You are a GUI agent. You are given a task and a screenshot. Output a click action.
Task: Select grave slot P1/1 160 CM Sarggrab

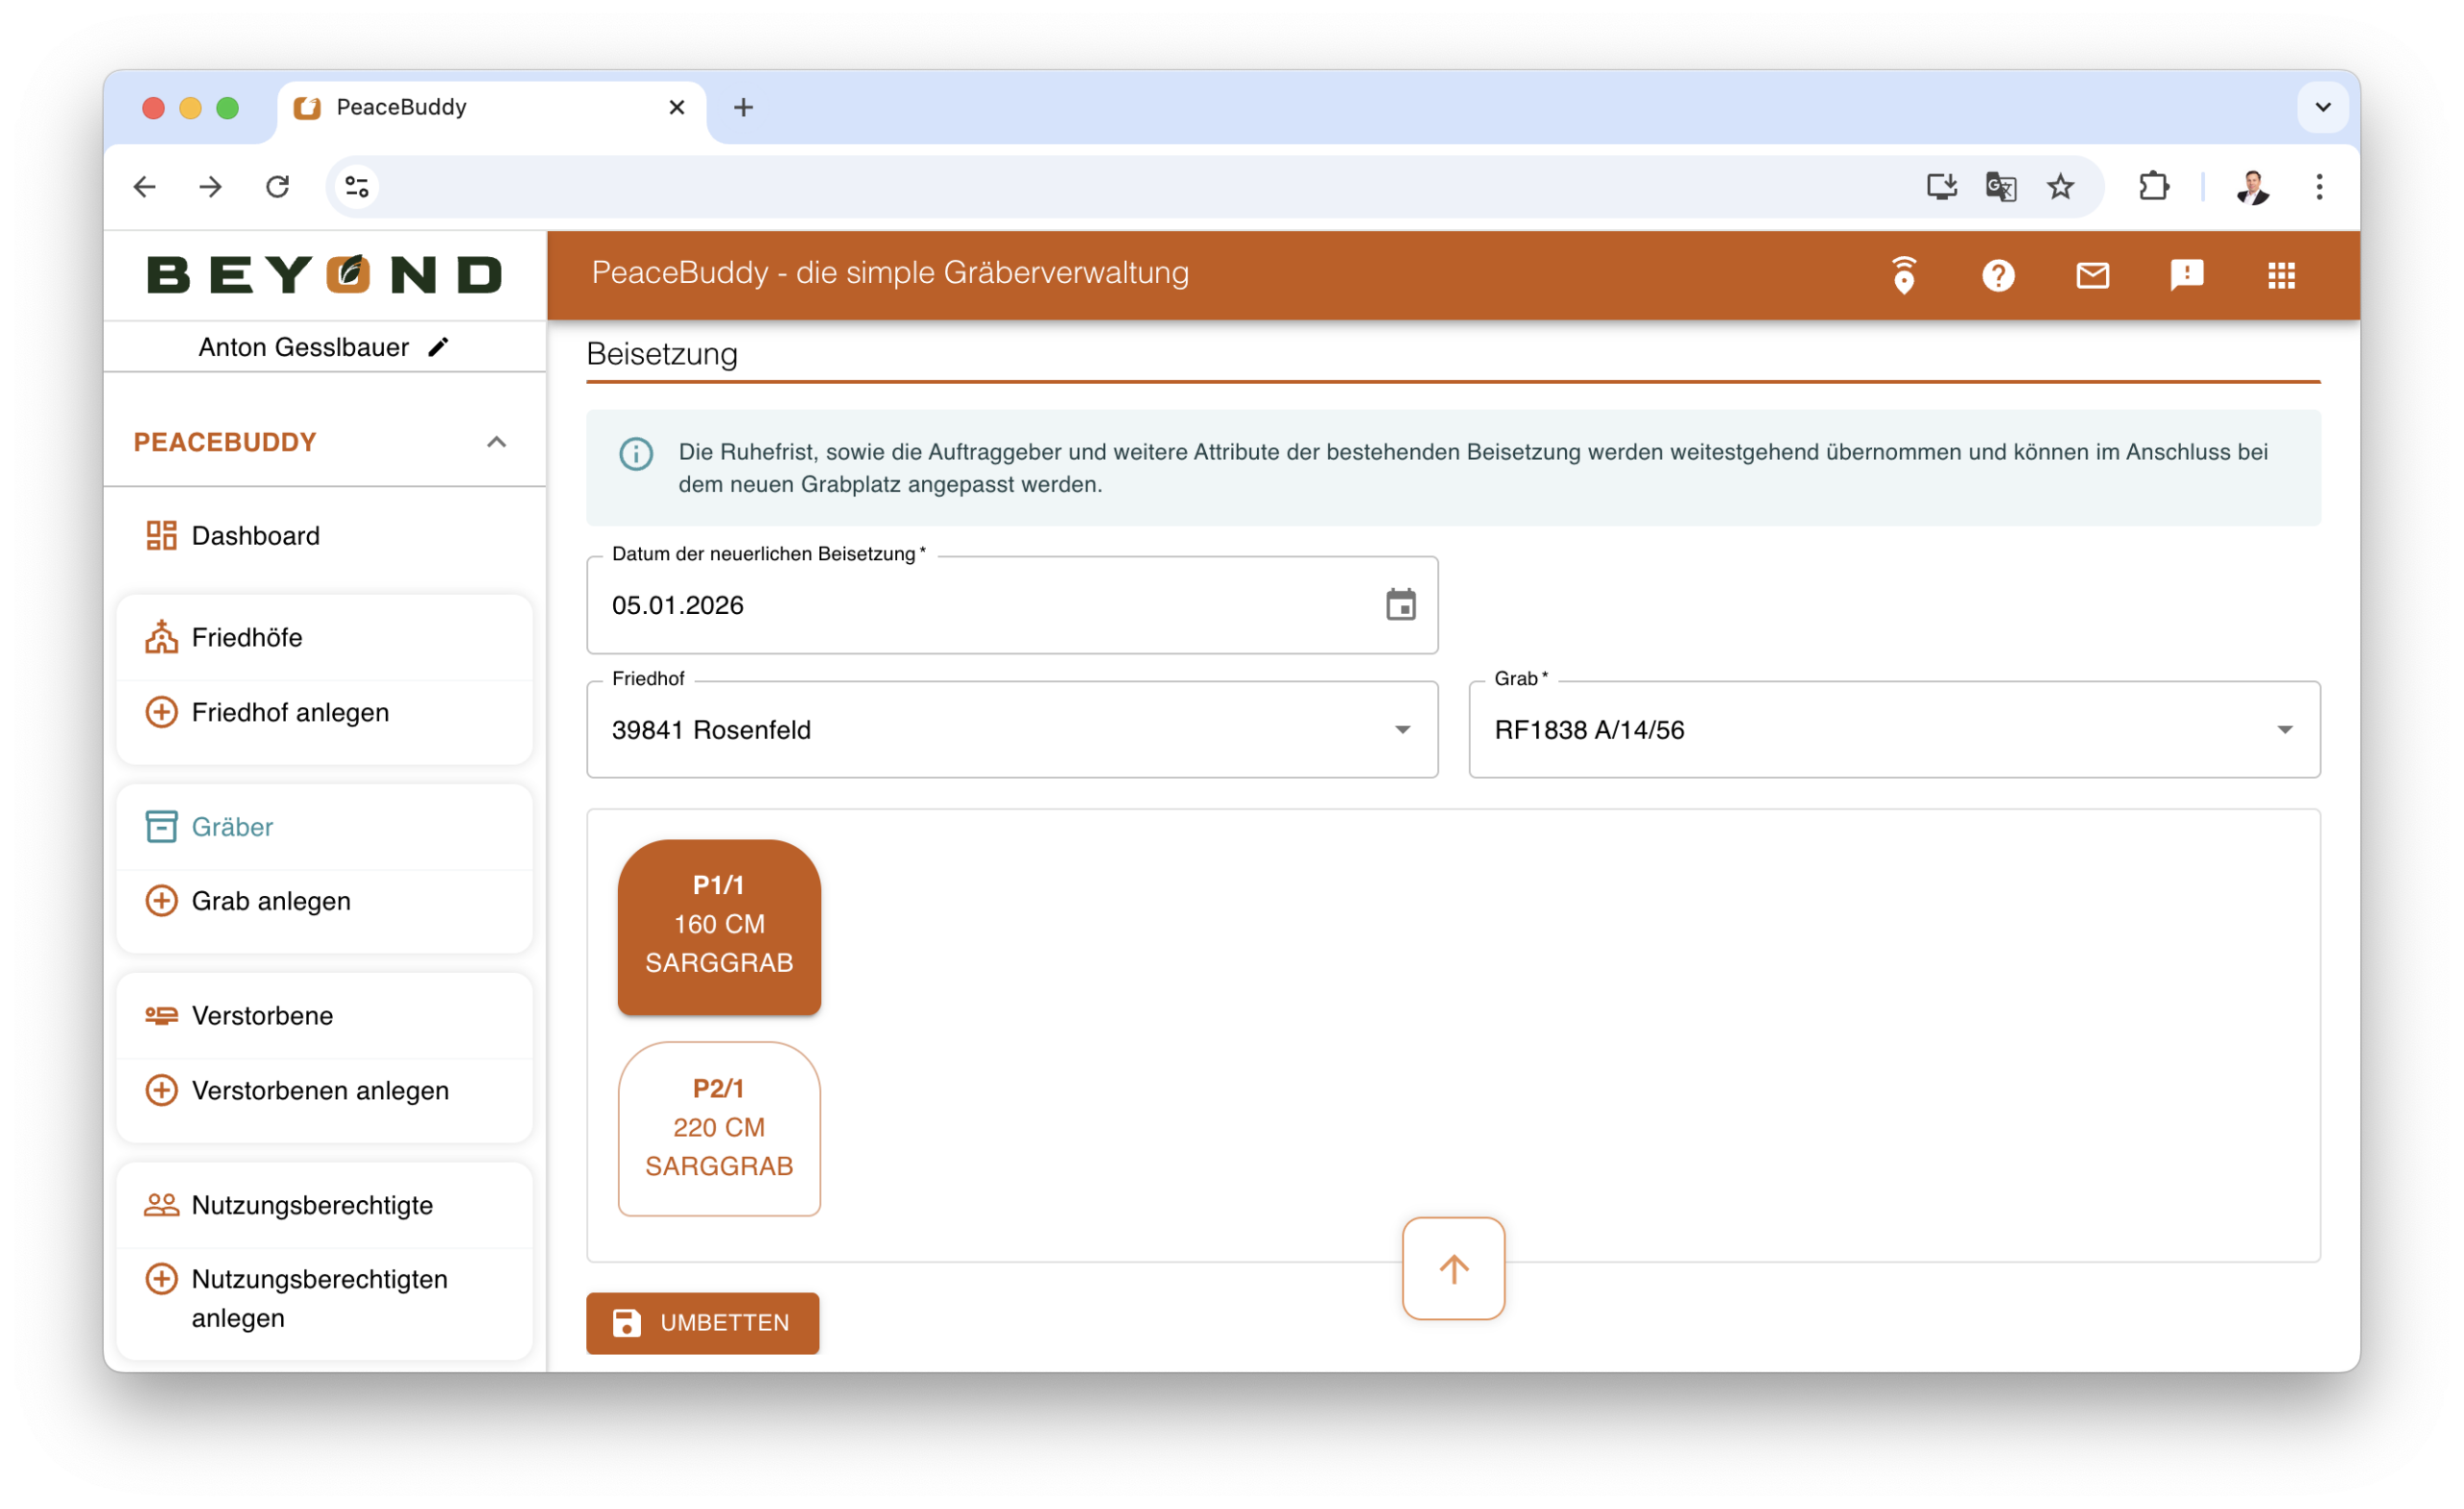(719, 926)
